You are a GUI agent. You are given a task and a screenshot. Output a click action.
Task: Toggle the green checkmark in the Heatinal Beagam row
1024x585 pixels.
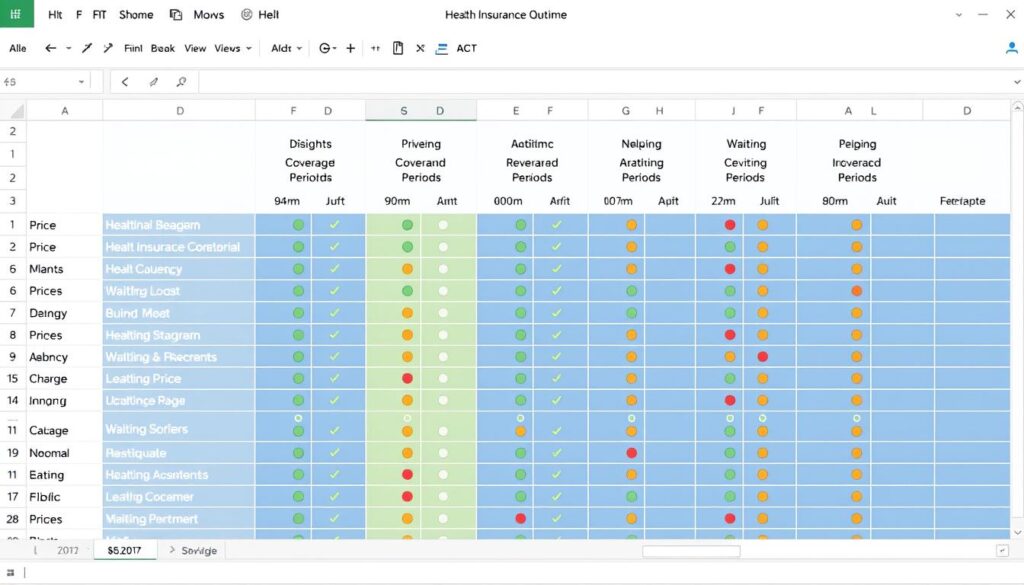[x=334, y=225]
